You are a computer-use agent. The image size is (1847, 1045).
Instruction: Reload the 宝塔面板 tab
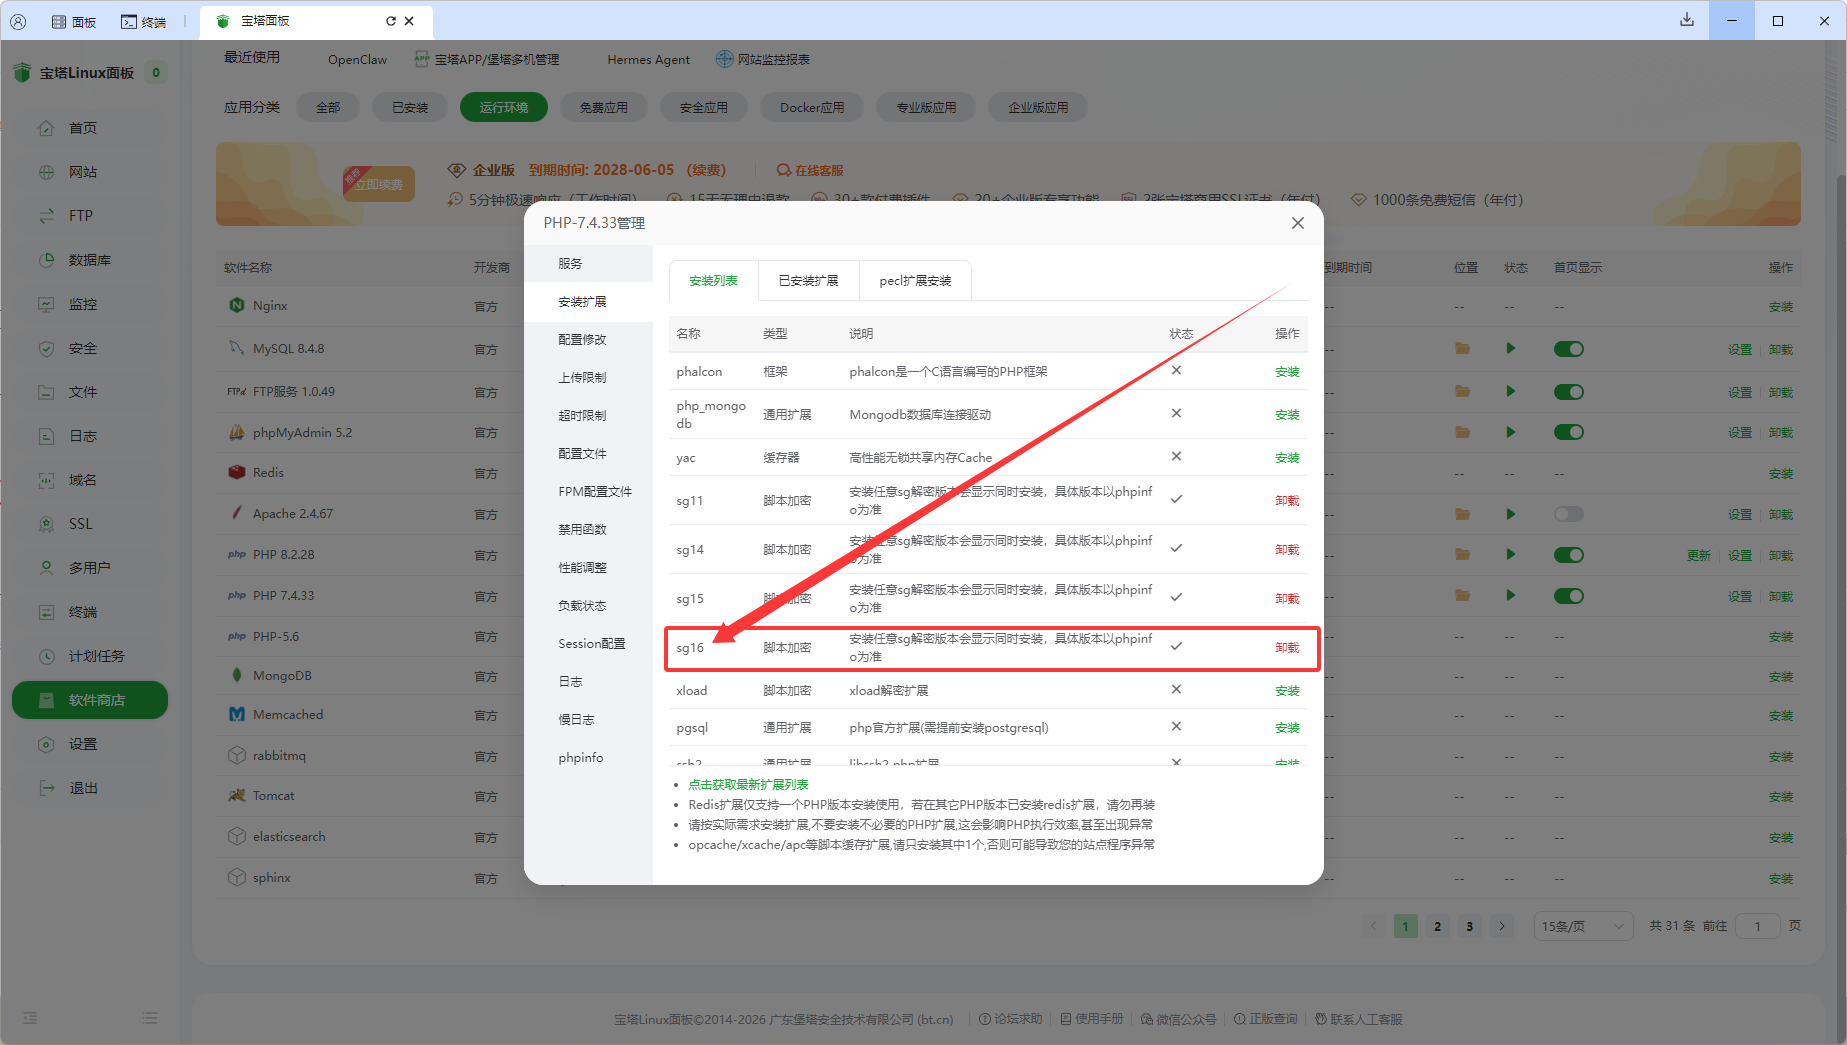tap(390, 21)
